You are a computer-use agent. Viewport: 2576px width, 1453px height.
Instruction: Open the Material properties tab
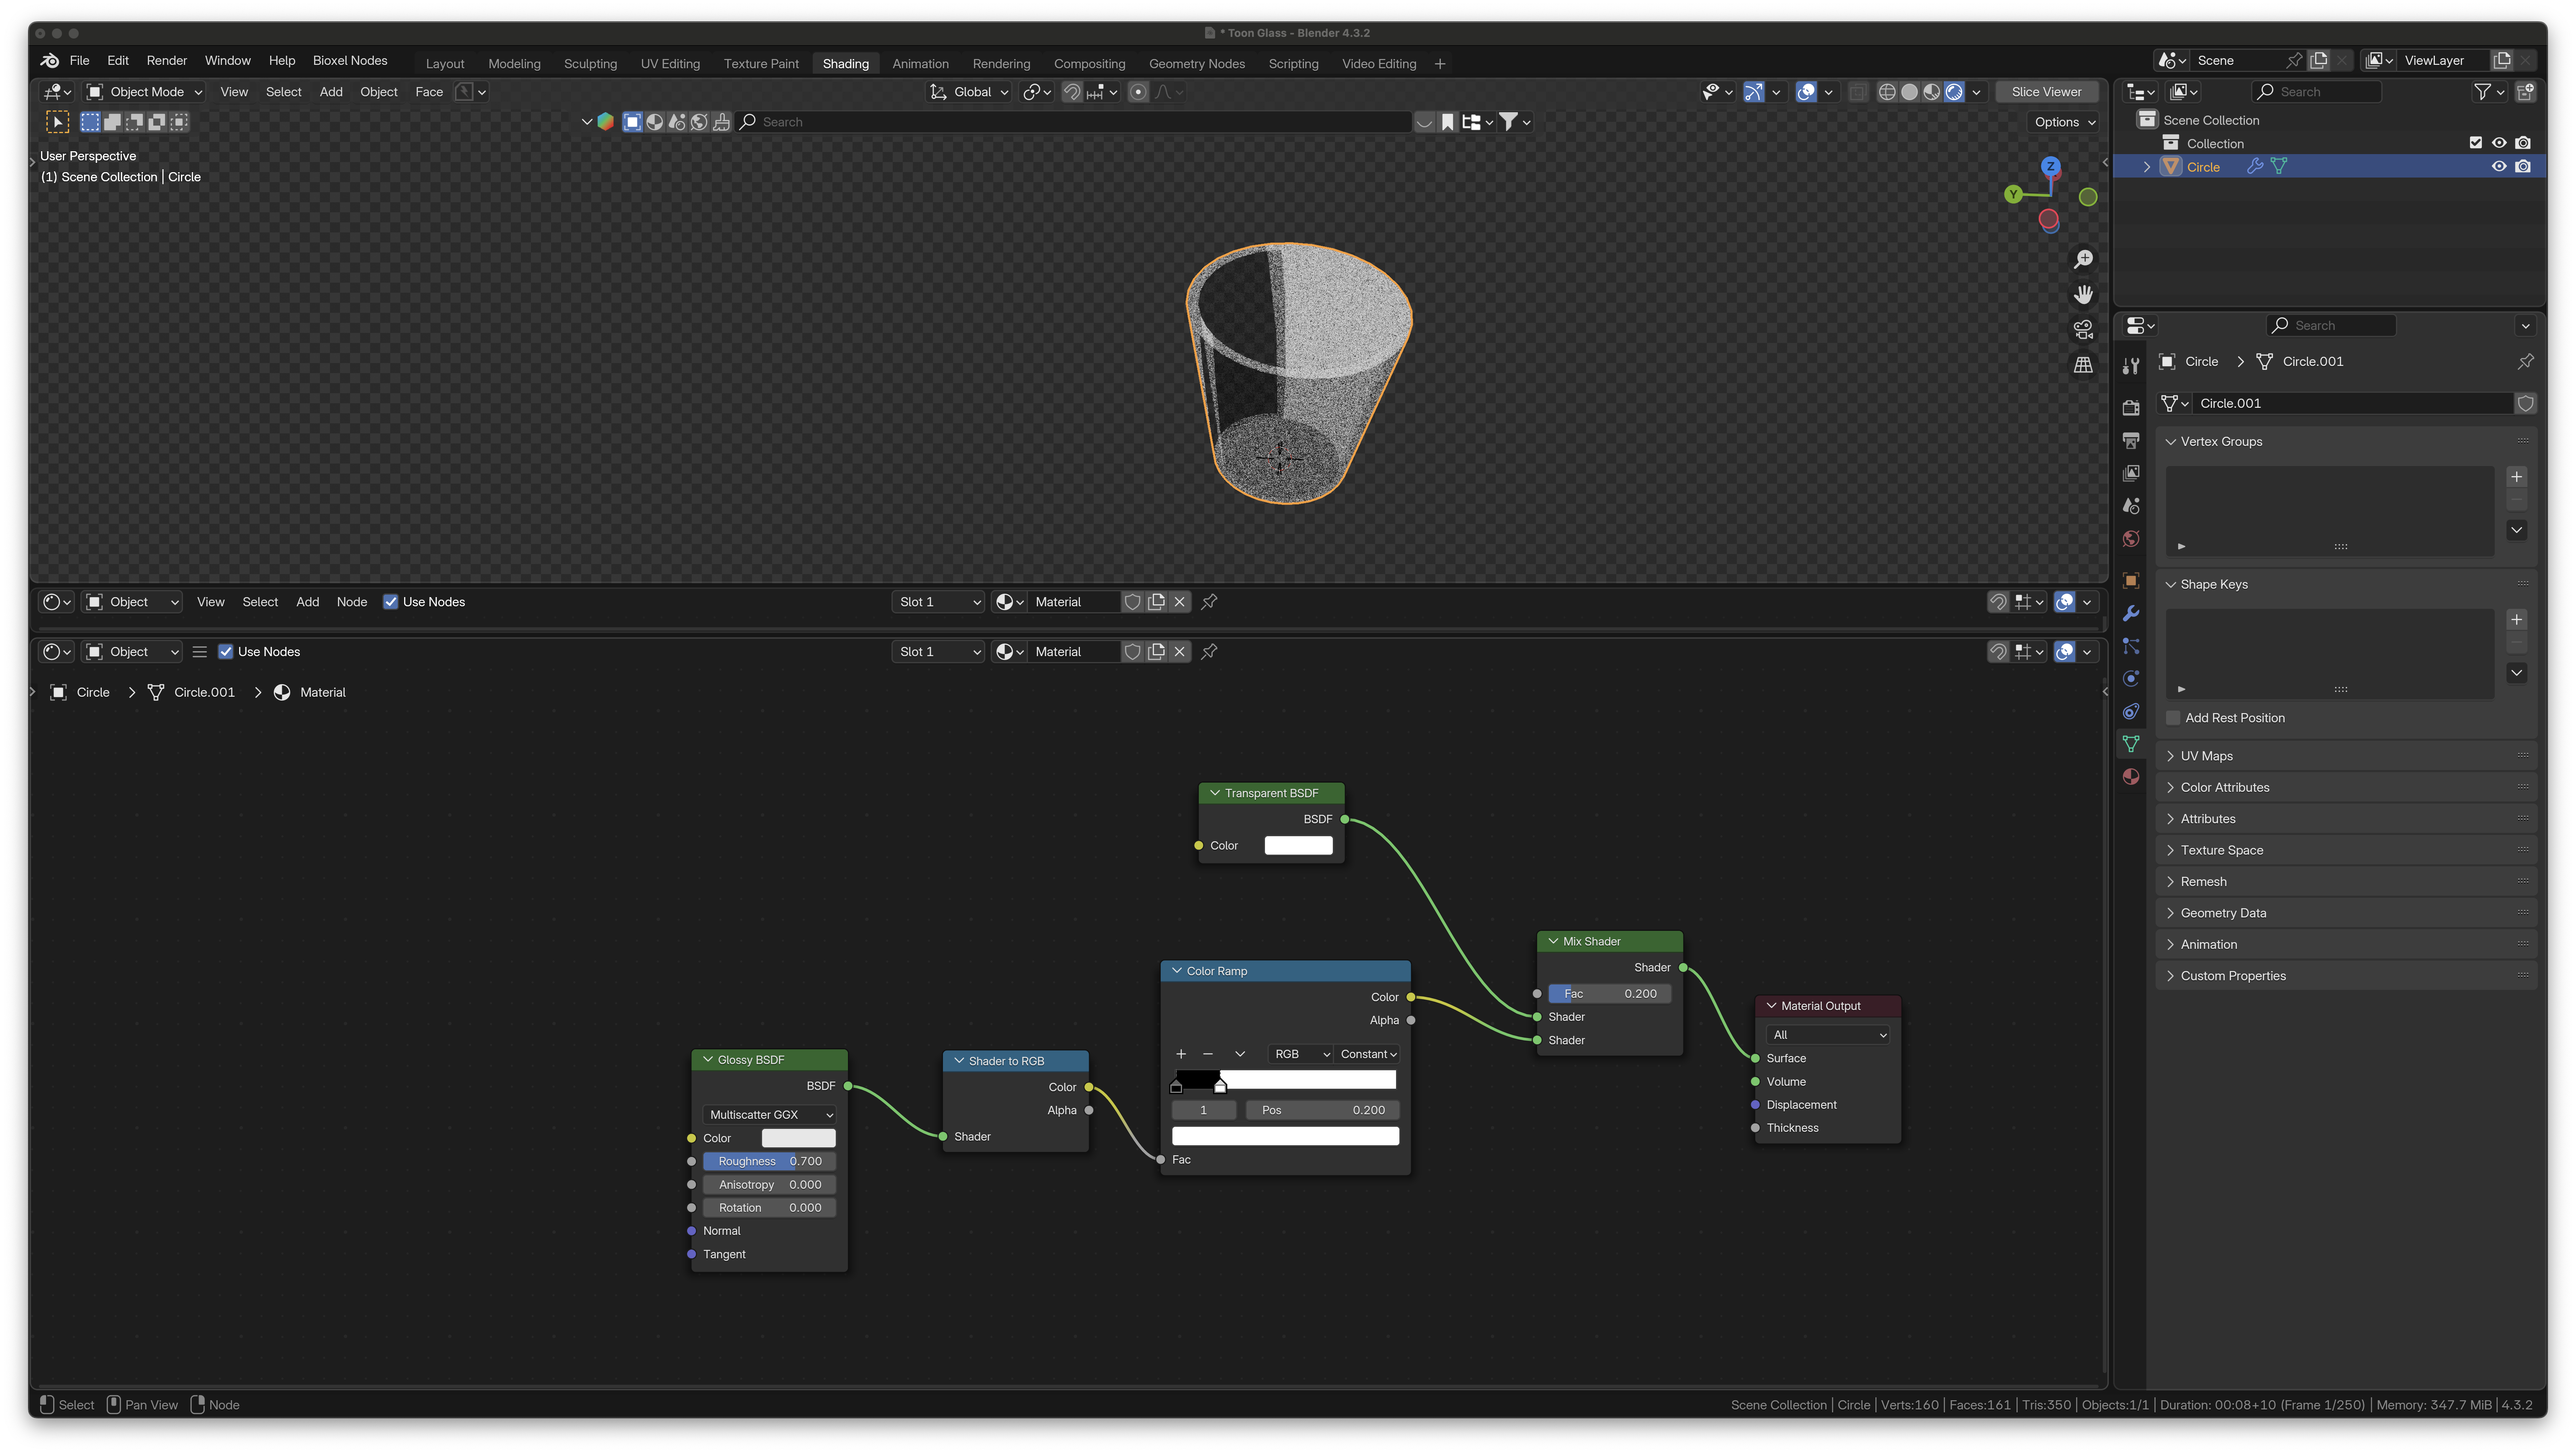(2131, 777)
